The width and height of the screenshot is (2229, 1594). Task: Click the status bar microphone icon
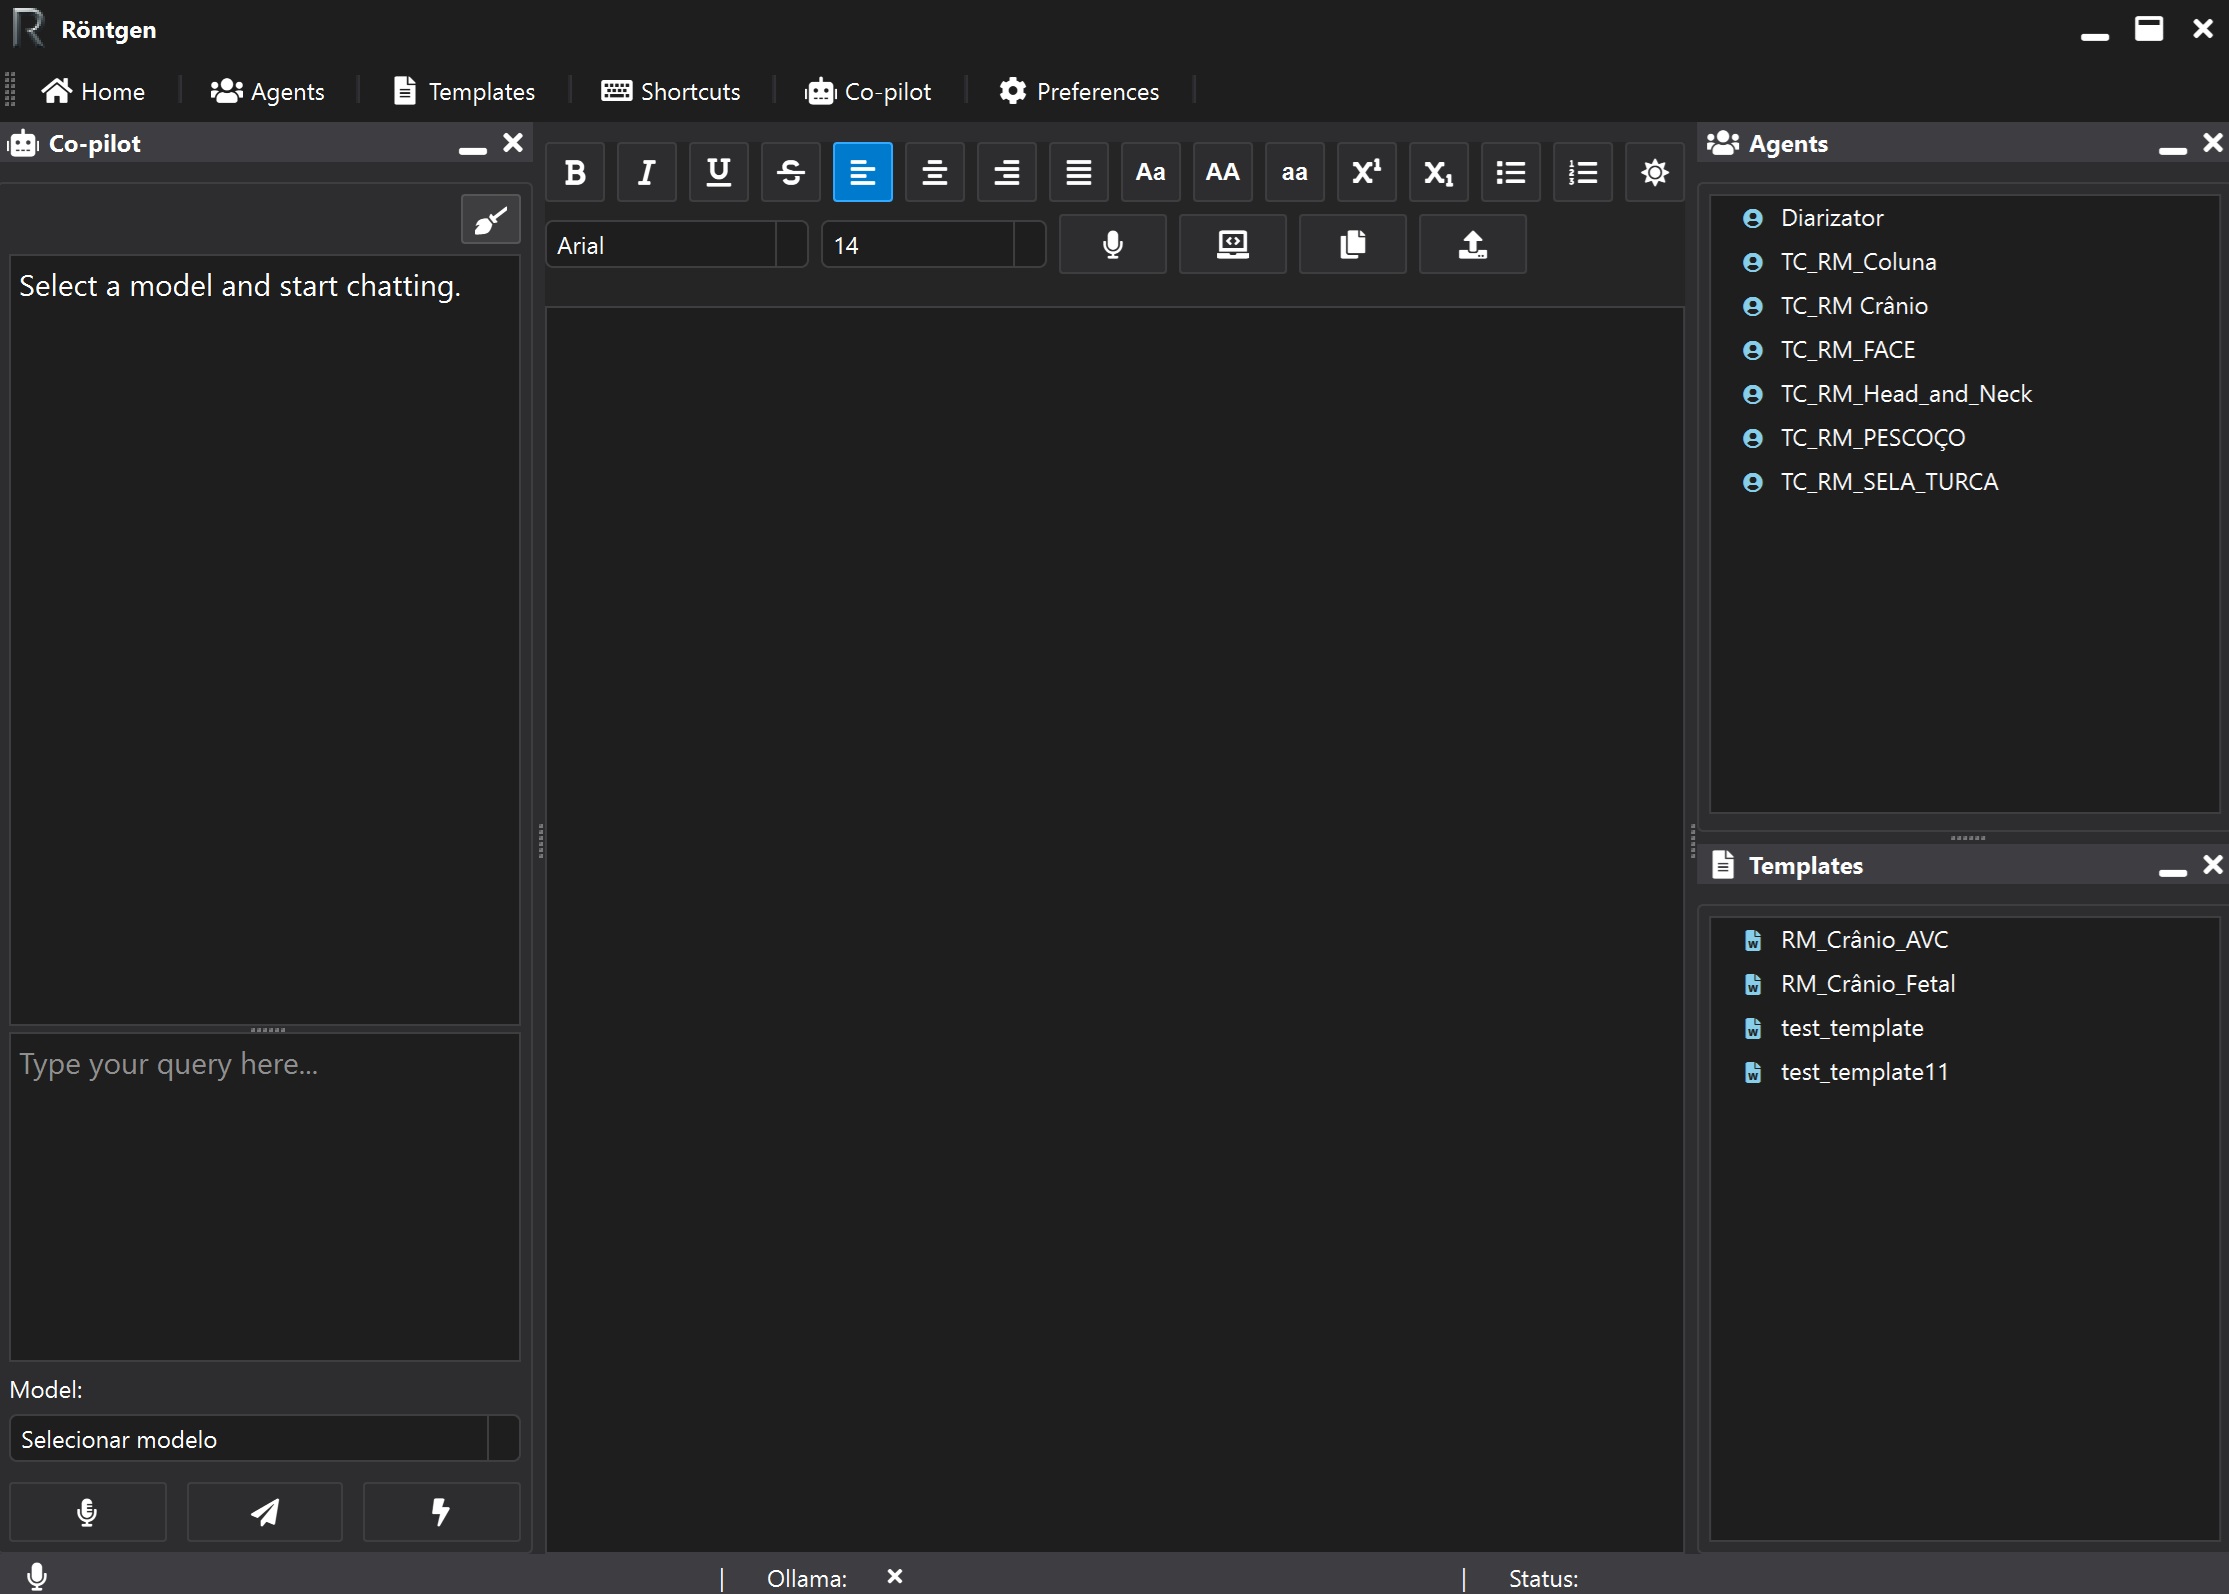point(37,1577)
